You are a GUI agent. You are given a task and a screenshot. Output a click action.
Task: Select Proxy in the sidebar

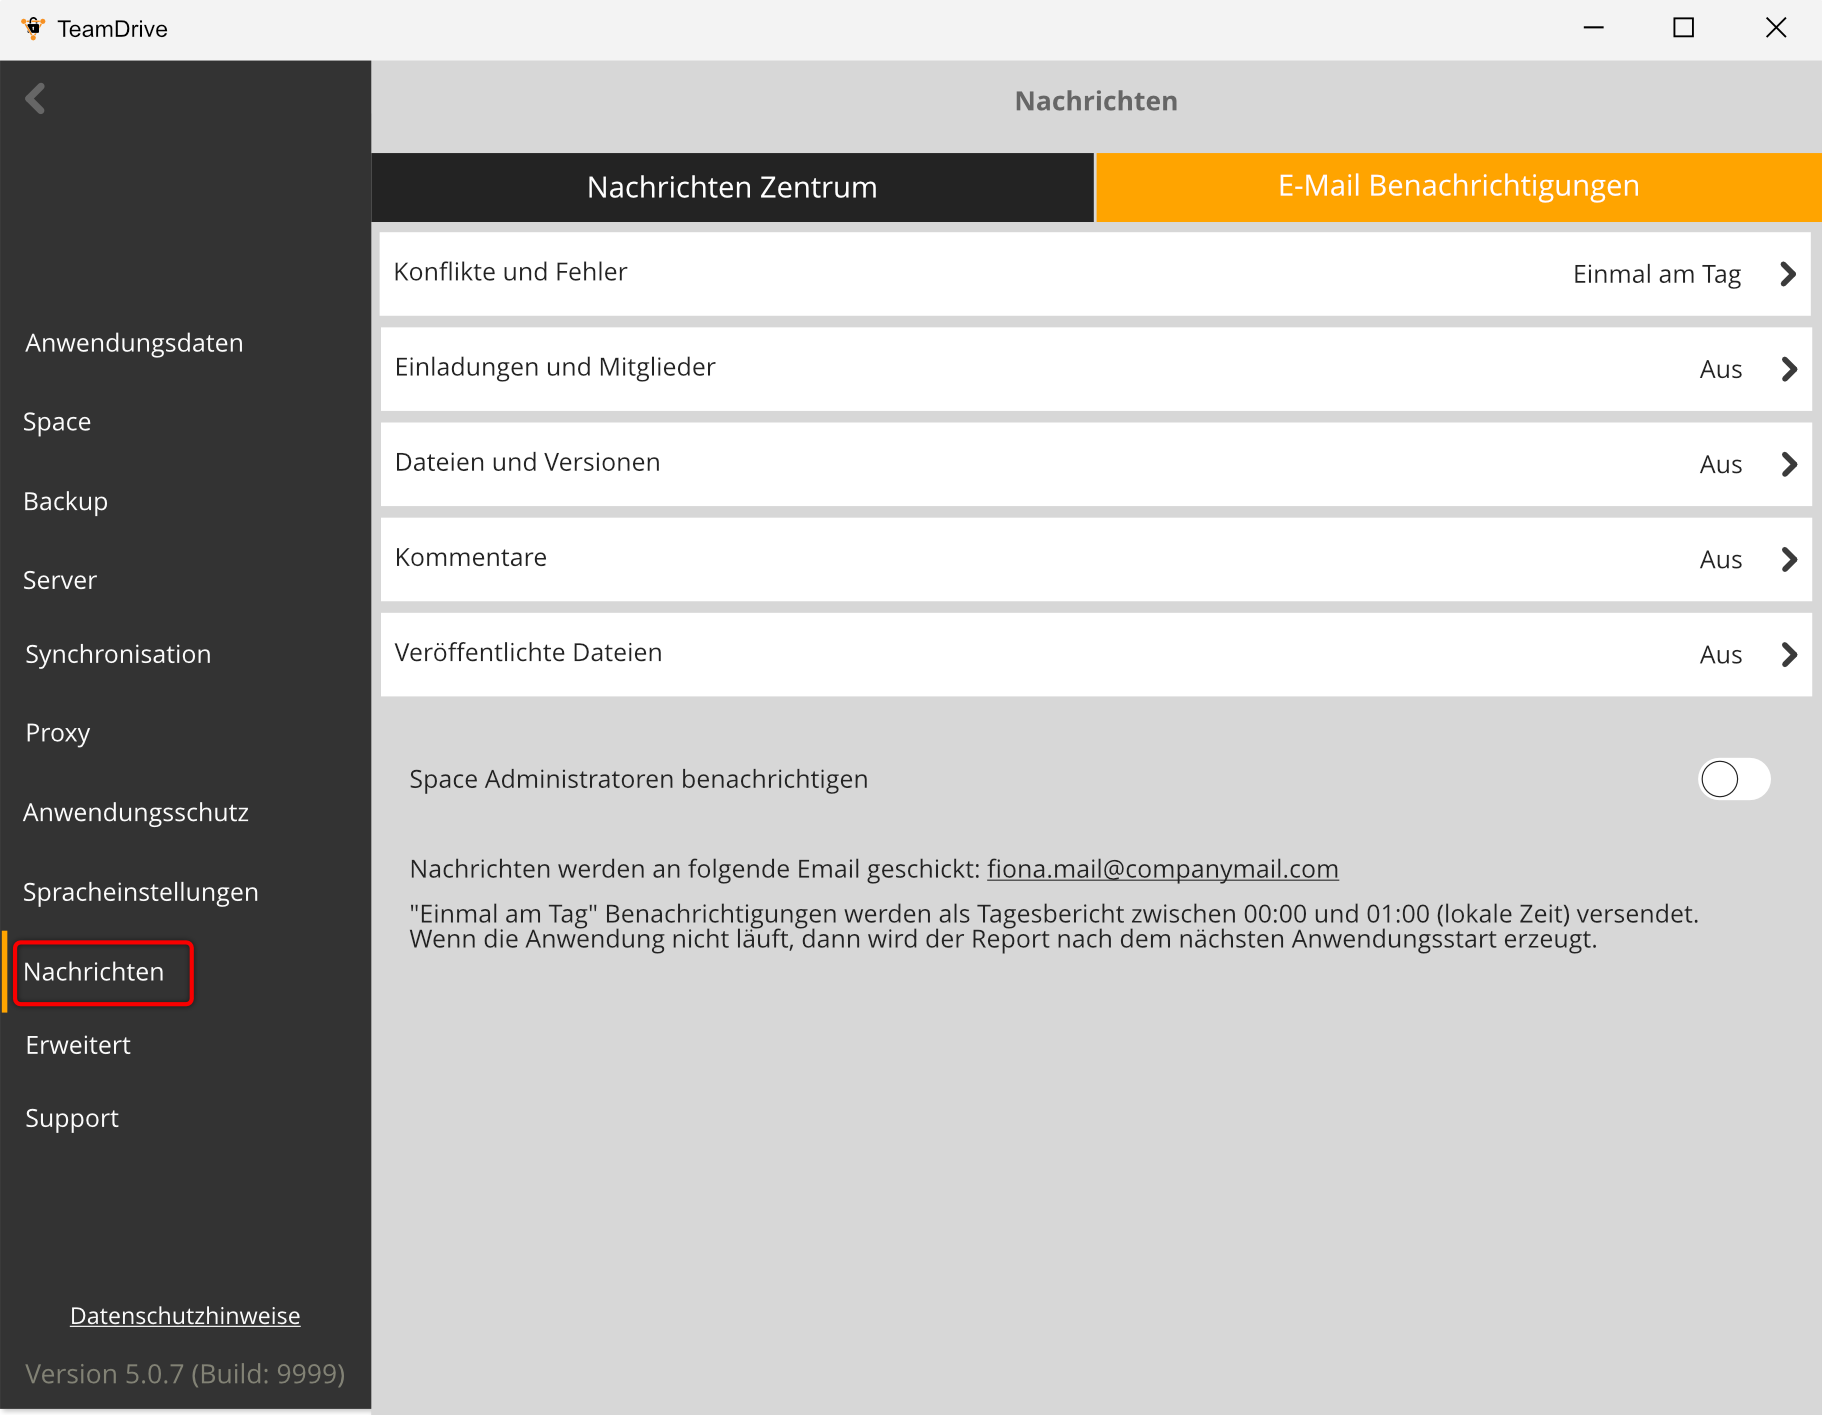[x=58, y=733]
